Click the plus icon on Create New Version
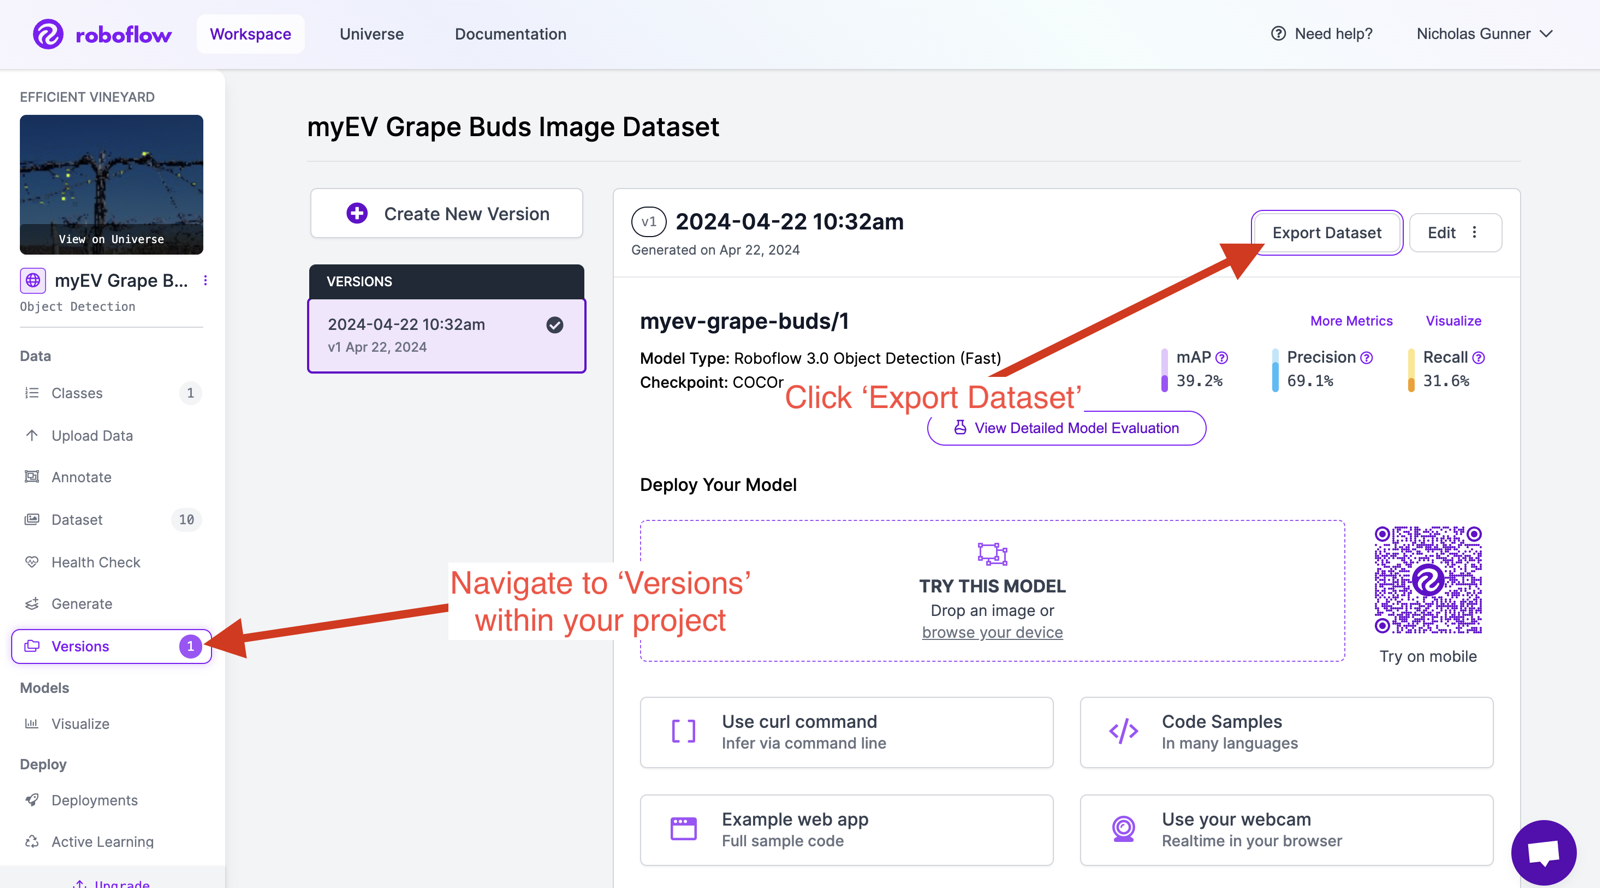This screenshot has height=888, width=1600. (x=357, y=213)
